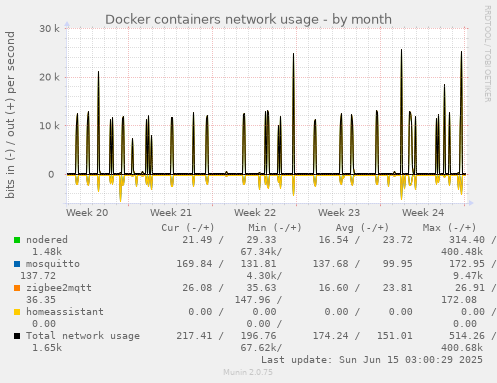This screenshot has width=497, height=383.
Task: Click zigbee2mqtt's current value '26.08'
Action: (197, 288)
